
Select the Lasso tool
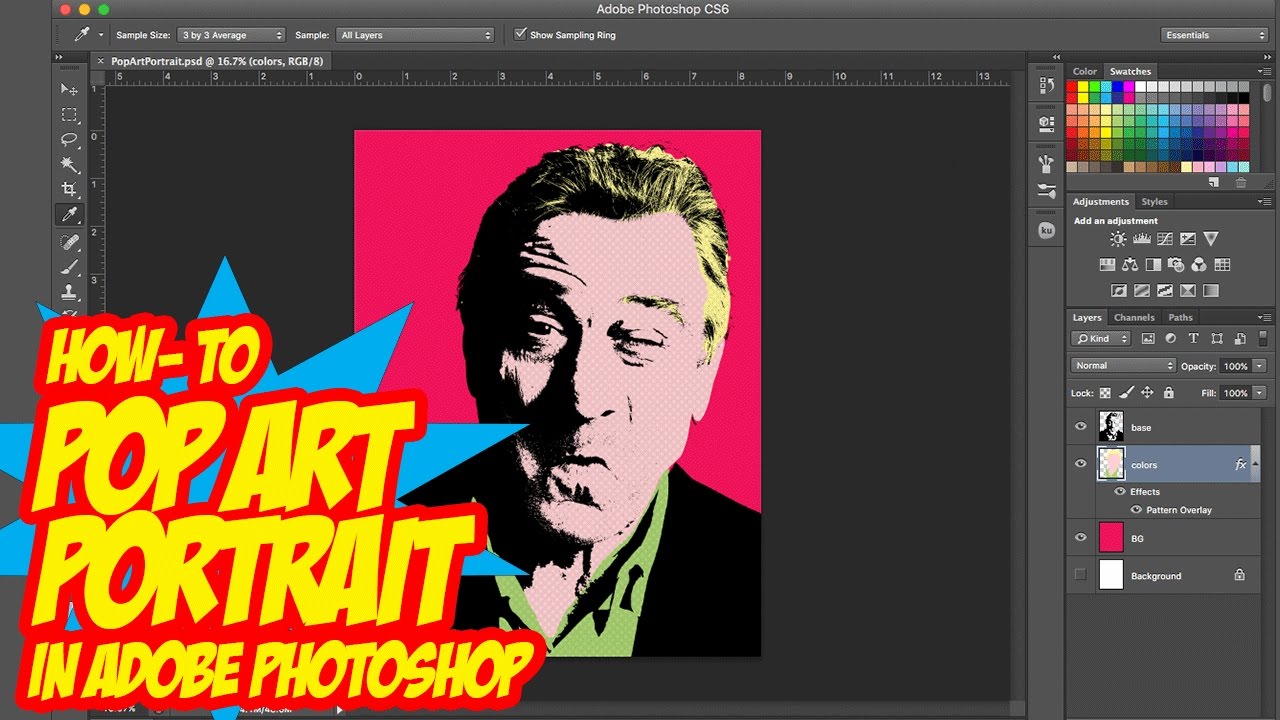click(x=69, y=140)
